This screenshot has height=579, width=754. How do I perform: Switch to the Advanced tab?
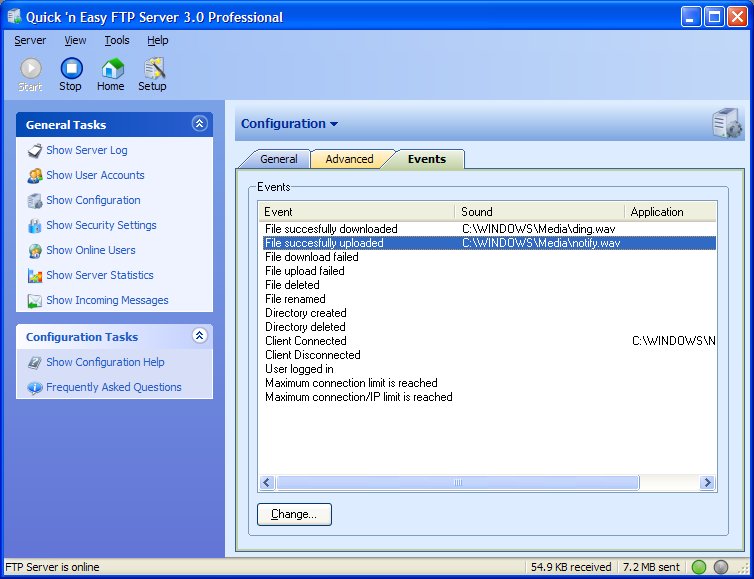click(x=349, y=159)
